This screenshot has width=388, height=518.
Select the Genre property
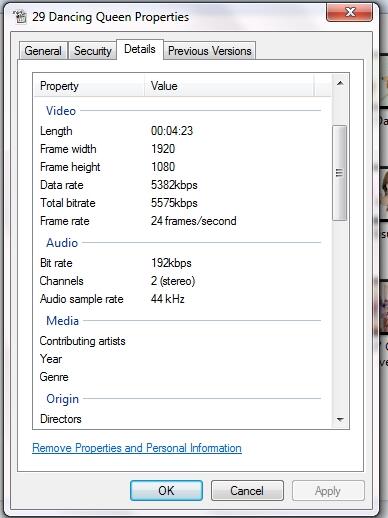(x=54, y=377)
